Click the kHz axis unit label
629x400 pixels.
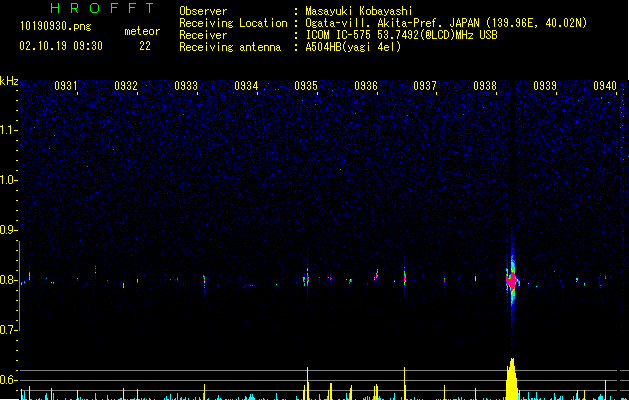pyautogui.click(x=9, y=81)
